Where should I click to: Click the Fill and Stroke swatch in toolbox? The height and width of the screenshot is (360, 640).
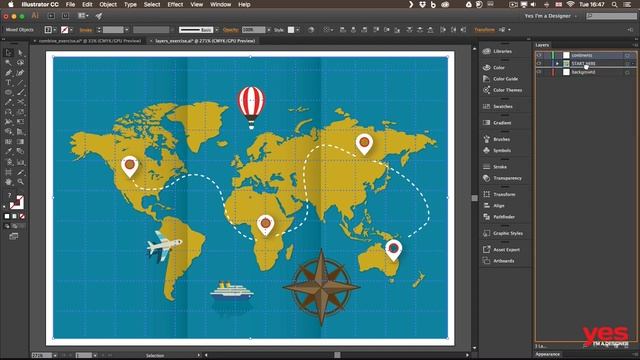[x=17, y=202]
